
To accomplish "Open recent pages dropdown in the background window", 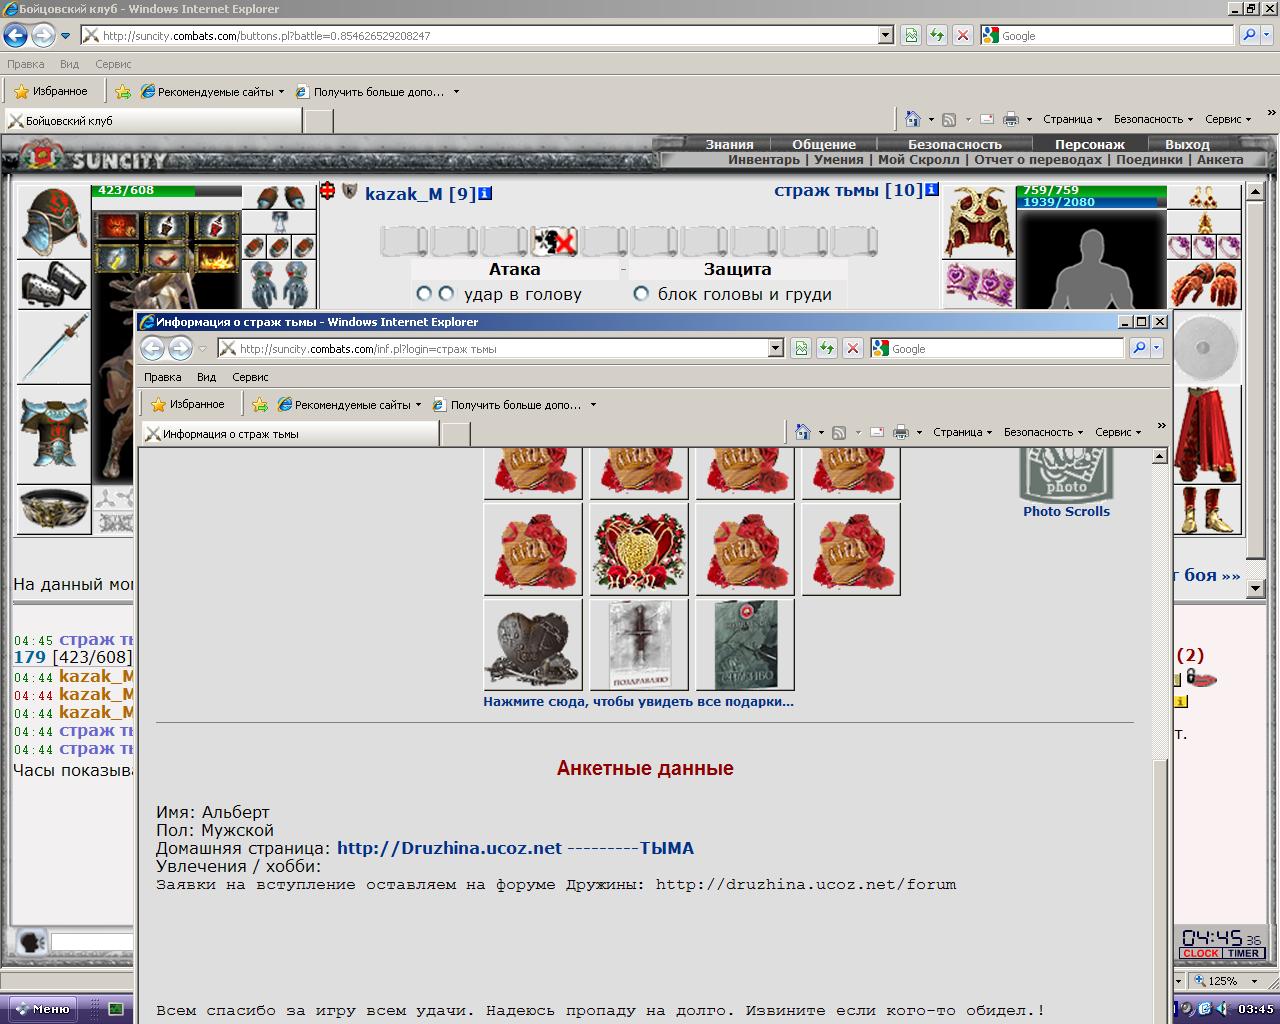I will 66,36.
